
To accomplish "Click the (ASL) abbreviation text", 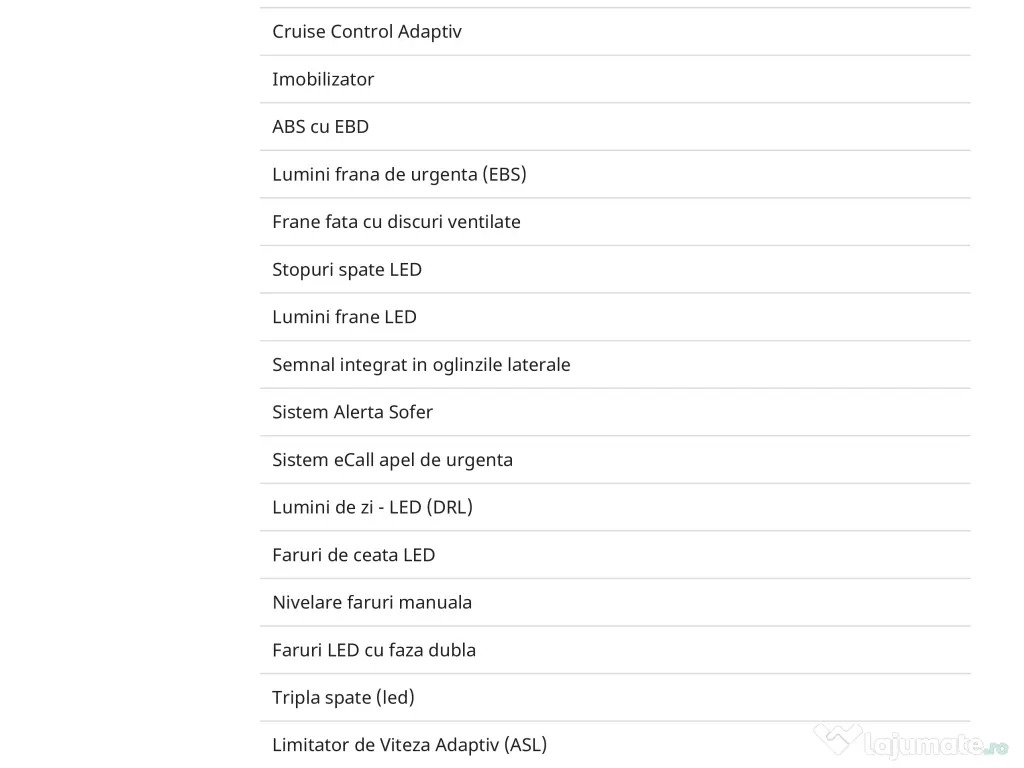I will (526, 745).
